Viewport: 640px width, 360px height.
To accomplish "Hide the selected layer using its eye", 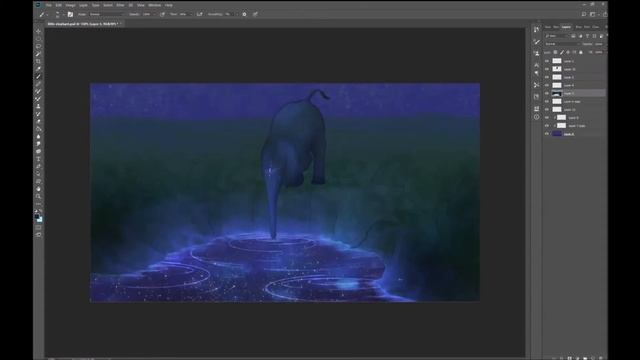I will [x=547, y=93].
